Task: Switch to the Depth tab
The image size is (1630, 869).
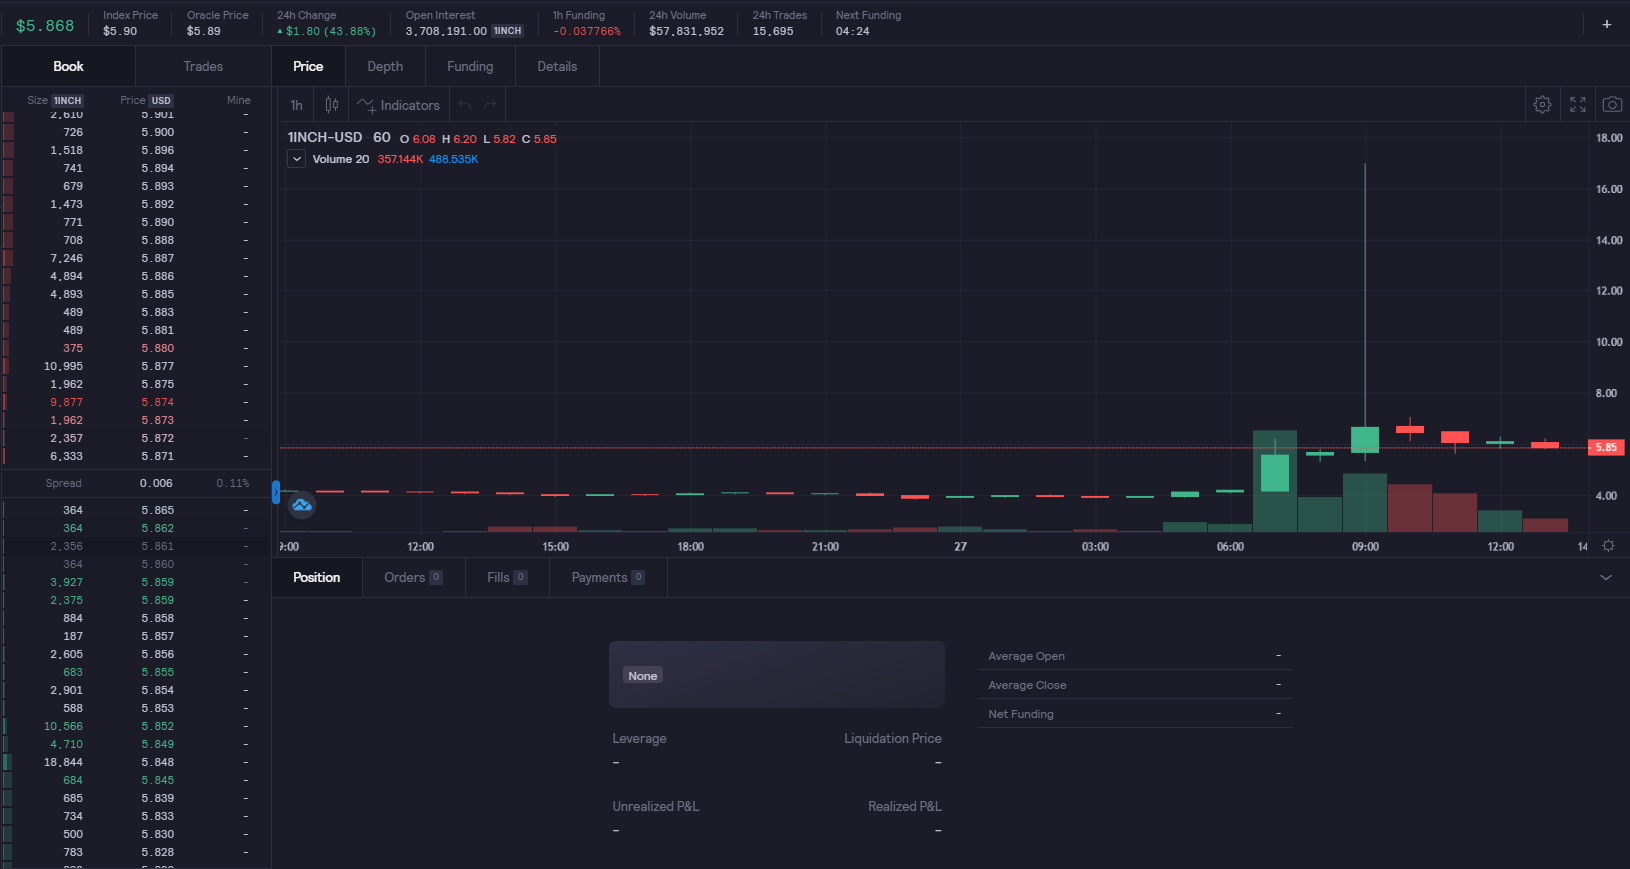Action: click(385, 66)
